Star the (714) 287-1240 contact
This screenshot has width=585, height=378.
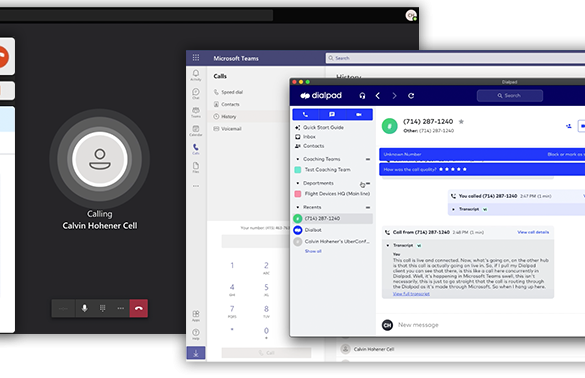click(461, 121)
